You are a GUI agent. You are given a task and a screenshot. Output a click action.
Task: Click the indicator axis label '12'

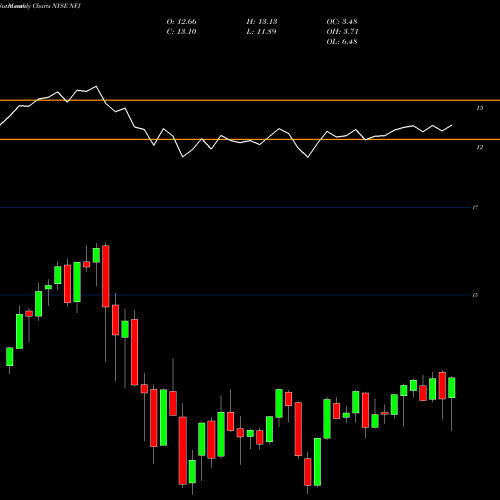pos(479,147)
